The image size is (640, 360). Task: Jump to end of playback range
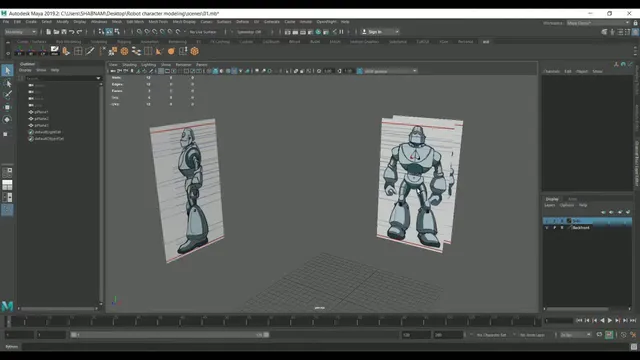pos(633,321)
